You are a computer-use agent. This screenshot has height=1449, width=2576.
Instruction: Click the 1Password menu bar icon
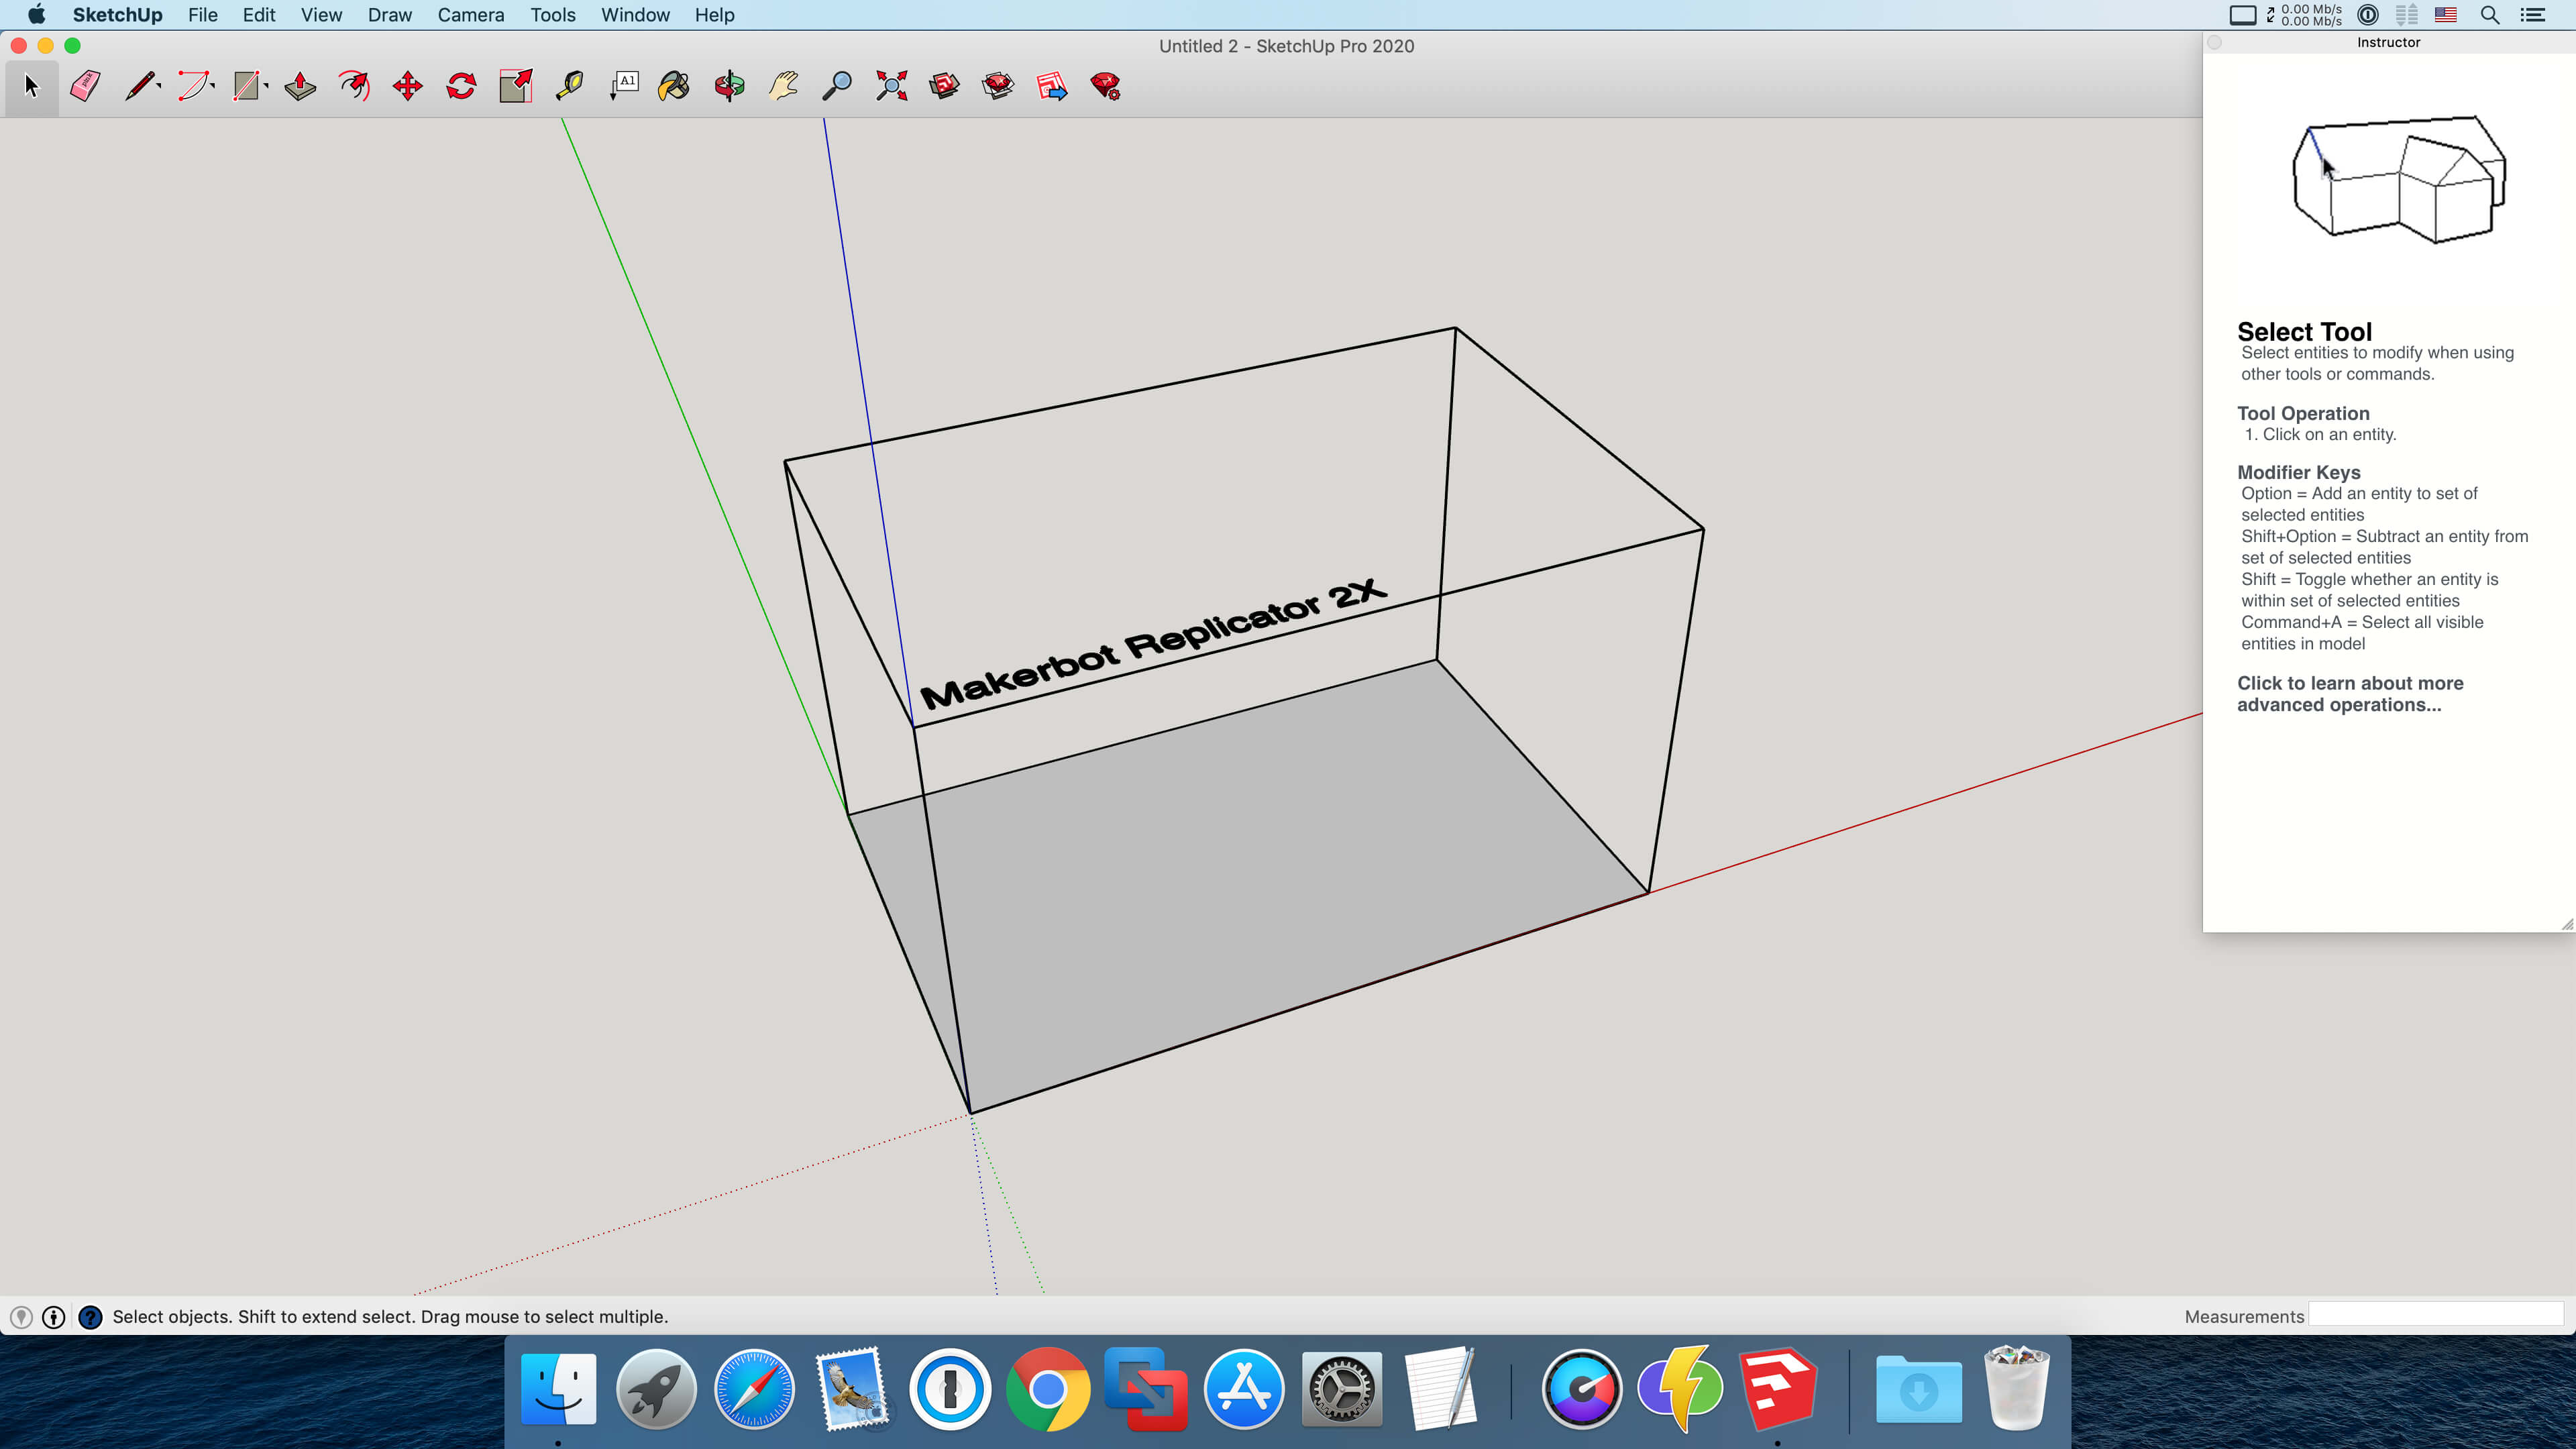pyautogui.click(x=2368, y=15)
